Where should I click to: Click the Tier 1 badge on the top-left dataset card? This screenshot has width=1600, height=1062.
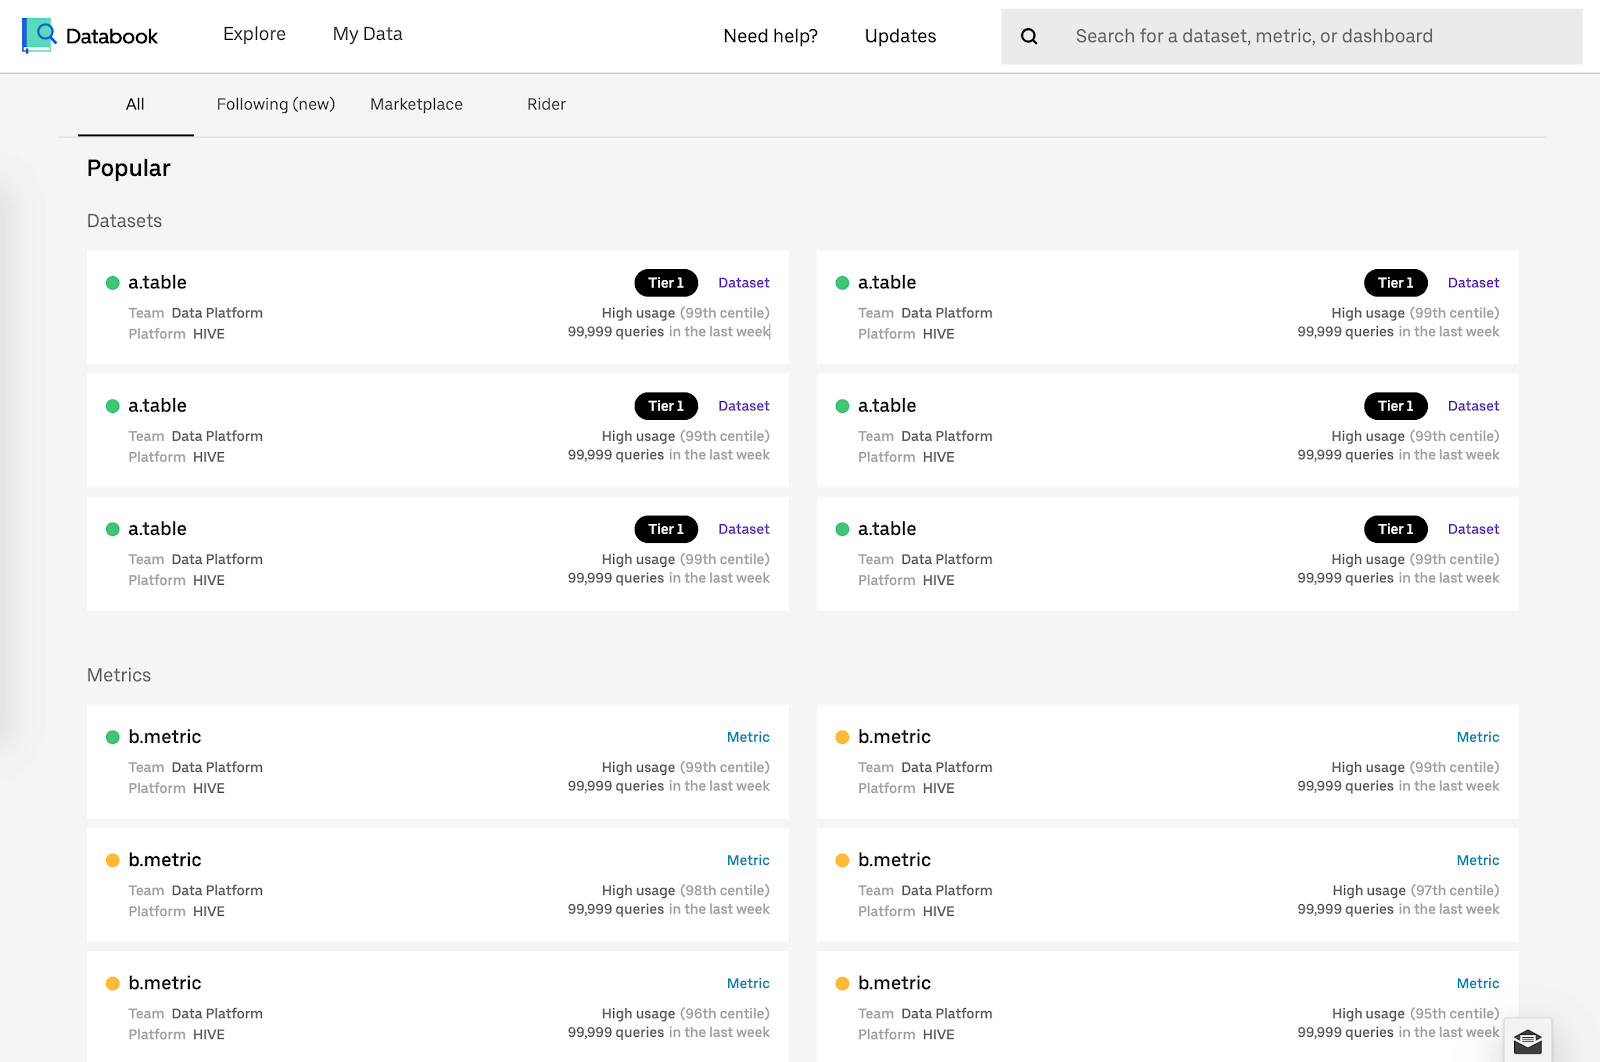pos(666,283)
